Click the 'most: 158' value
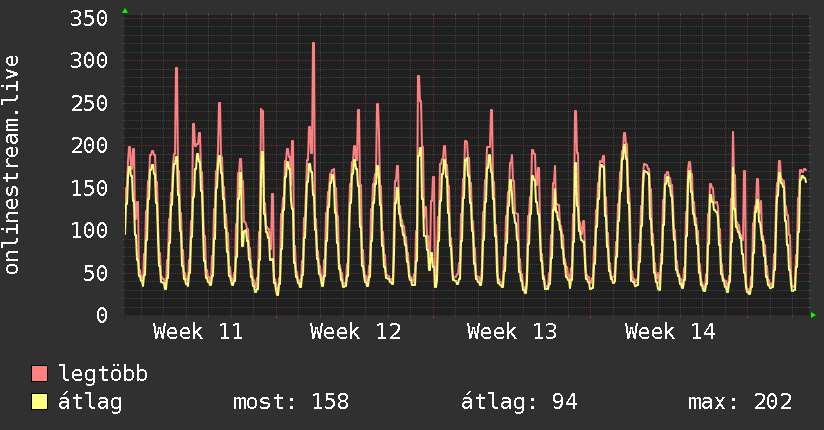 [x=291, y=402]
